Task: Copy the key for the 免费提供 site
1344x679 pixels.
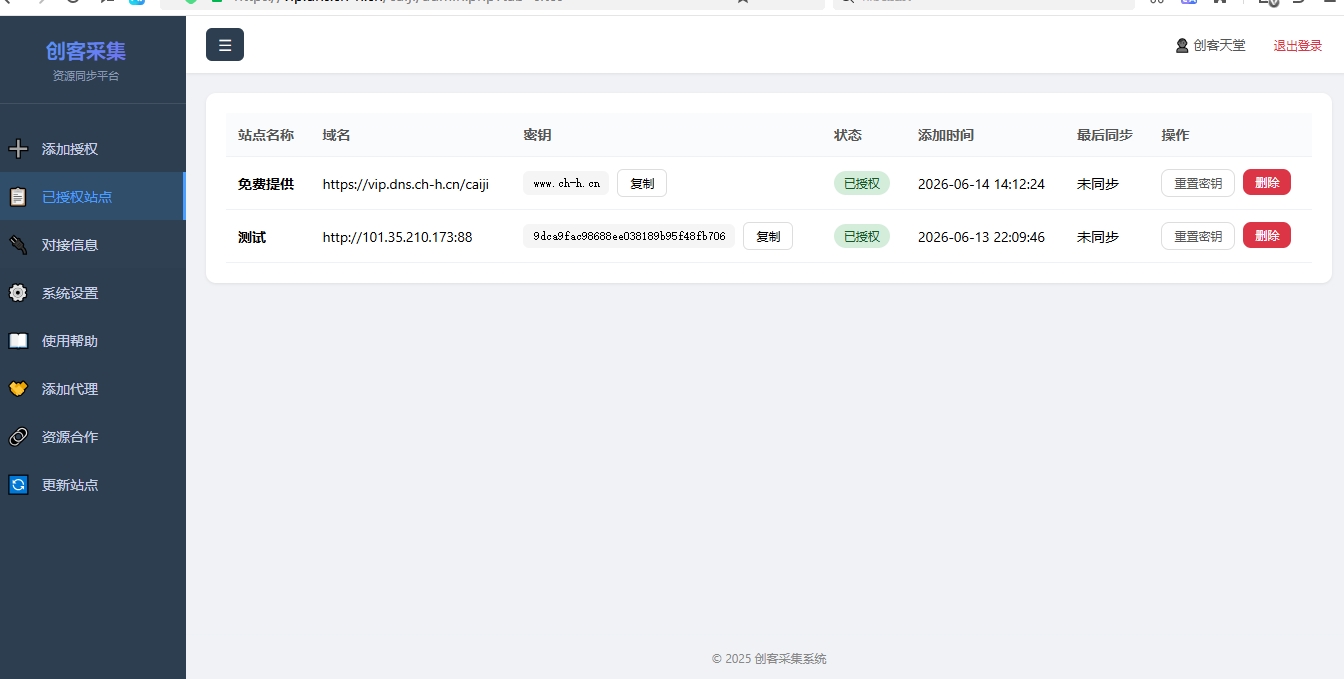Action: coord(642,183)
